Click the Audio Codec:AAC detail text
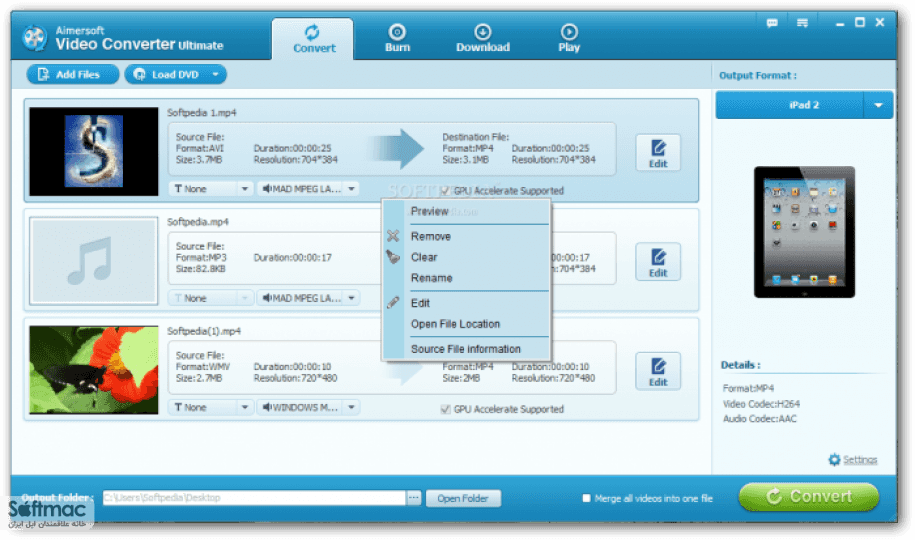915x540 pixels. (x=759, y=419)
